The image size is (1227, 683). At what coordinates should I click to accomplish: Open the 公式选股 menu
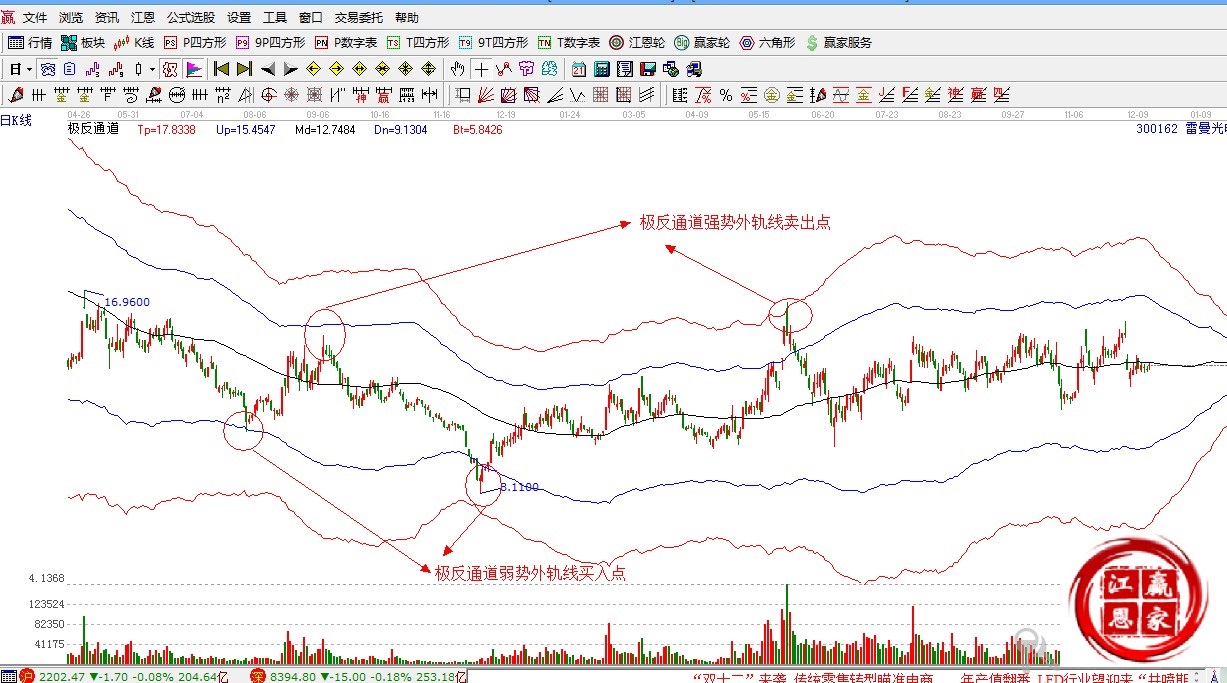click(x=190, y=18)
